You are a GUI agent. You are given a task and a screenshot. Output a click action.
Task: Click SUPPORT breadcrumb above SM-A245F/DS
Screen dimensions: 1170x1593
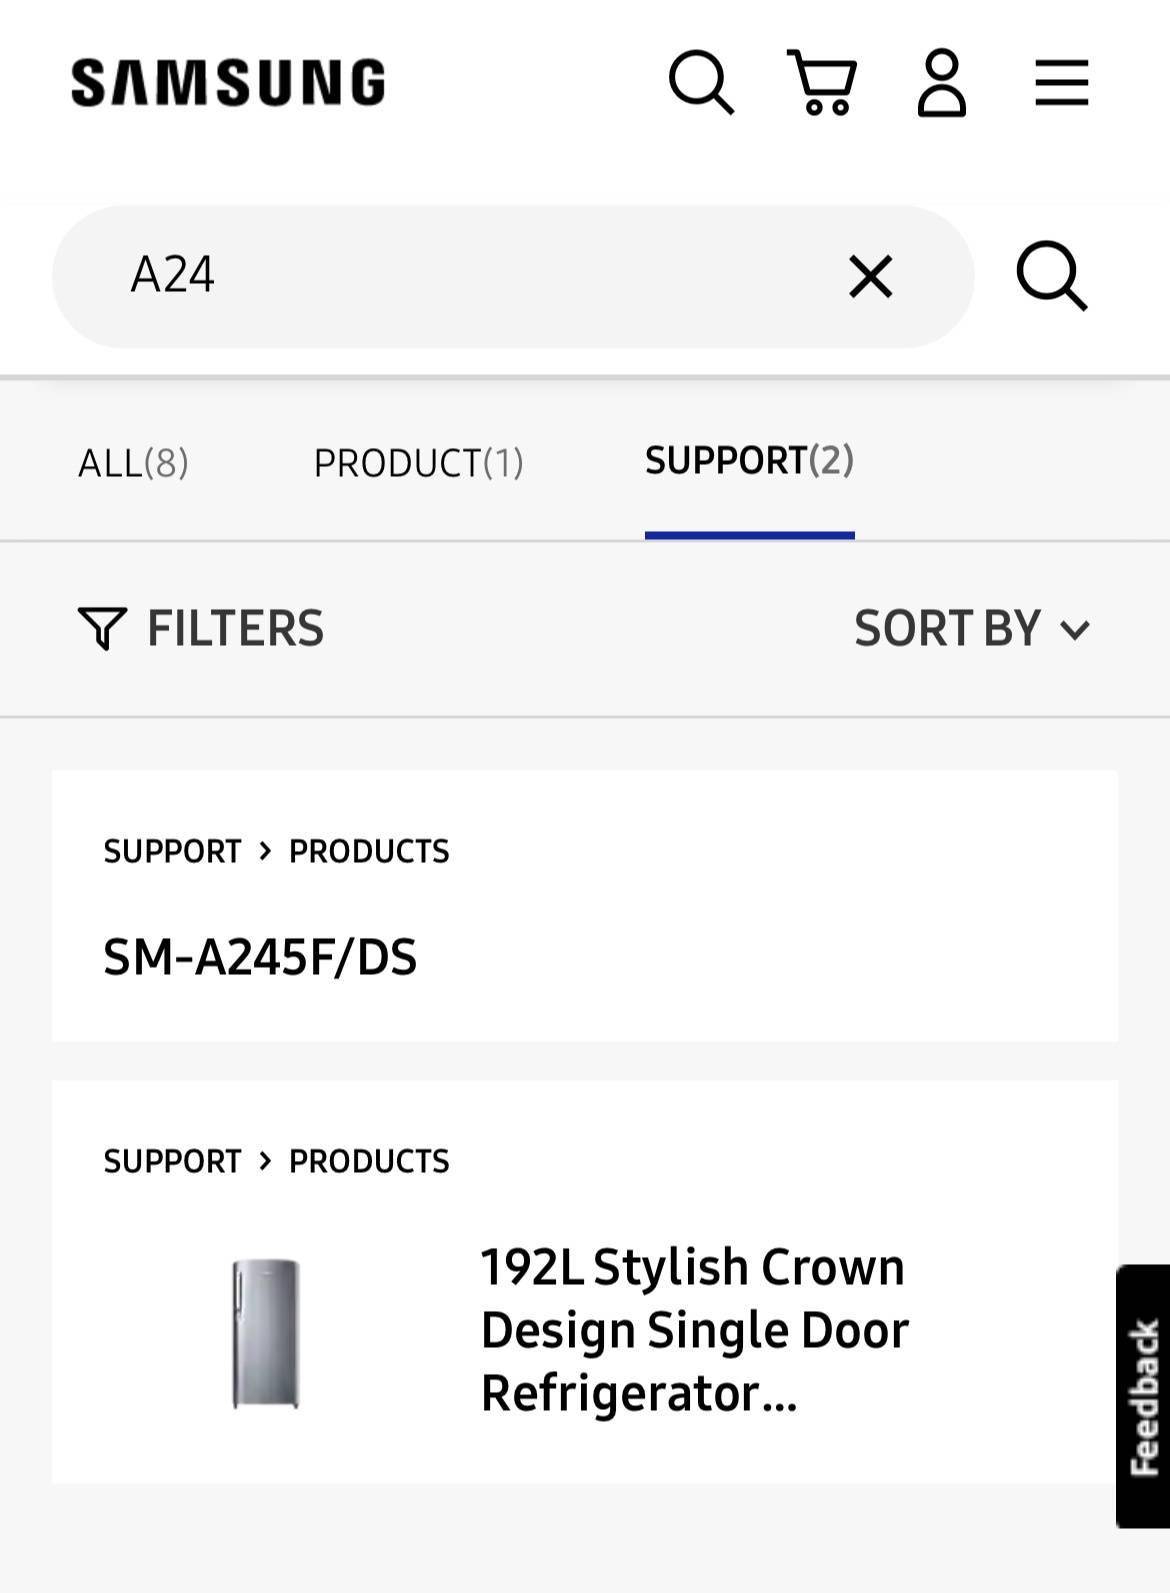[172, 851]
